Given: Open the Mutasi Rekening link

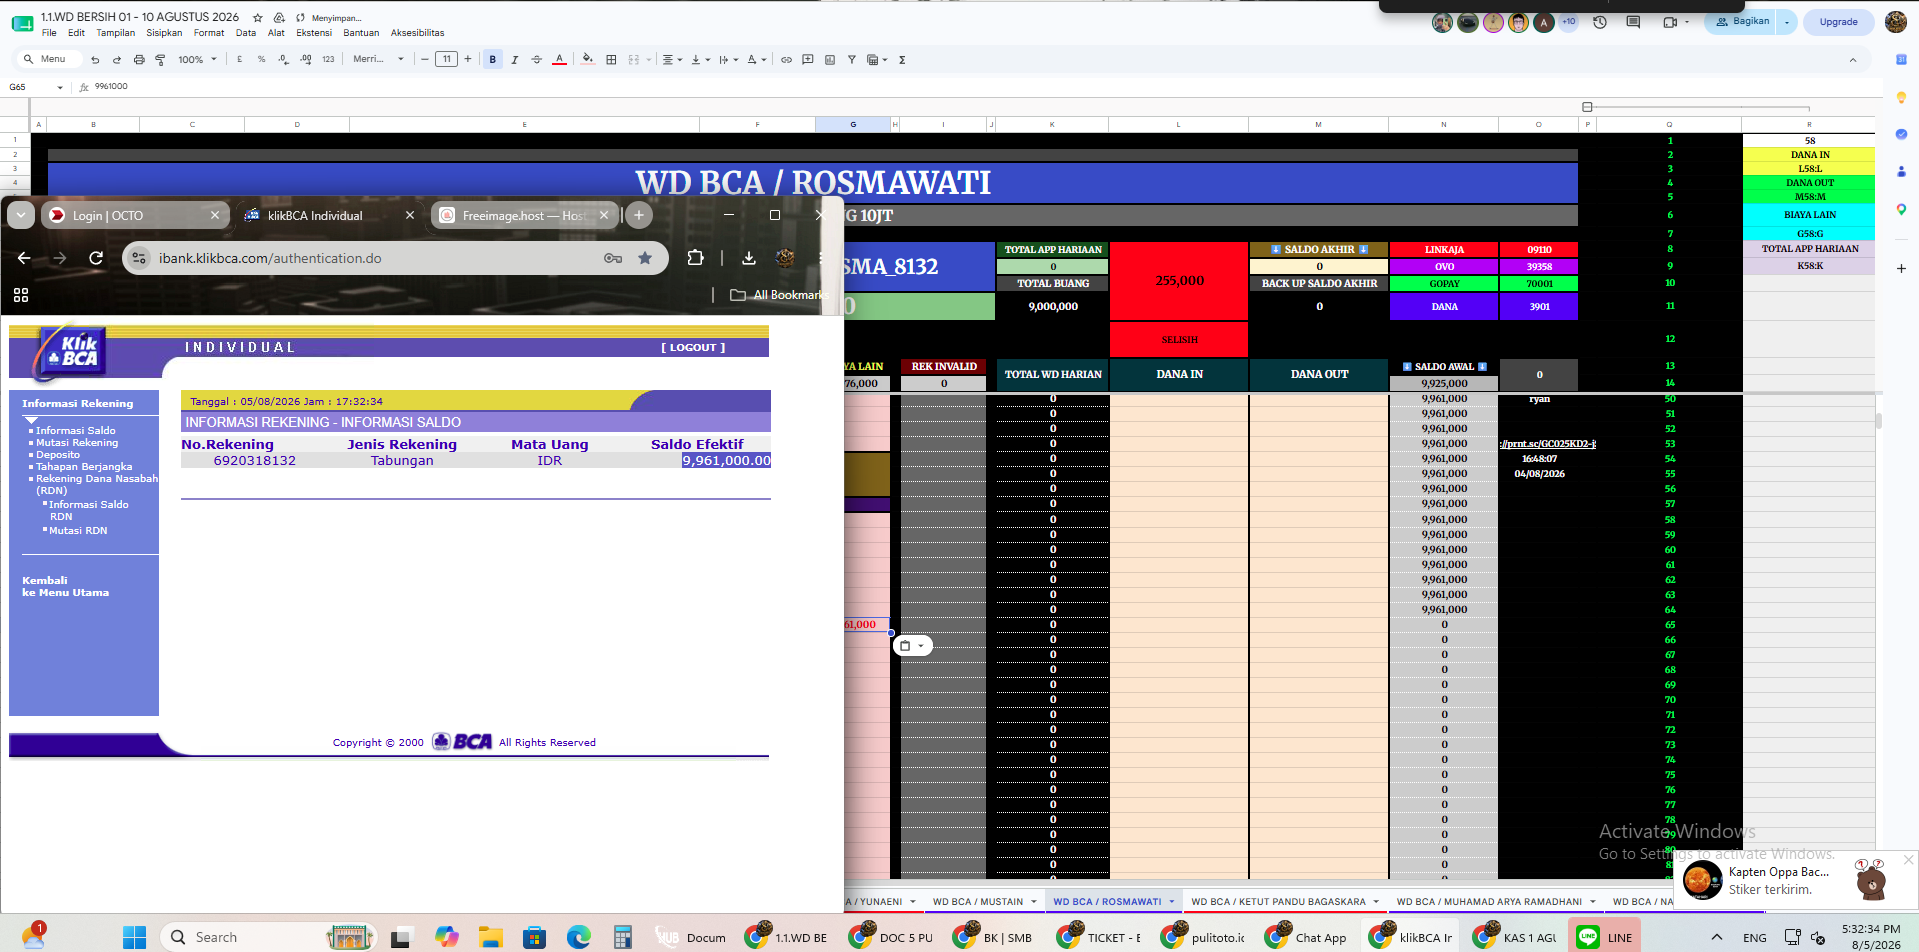Looking at the screenshot, I should (x=77, y=443).
